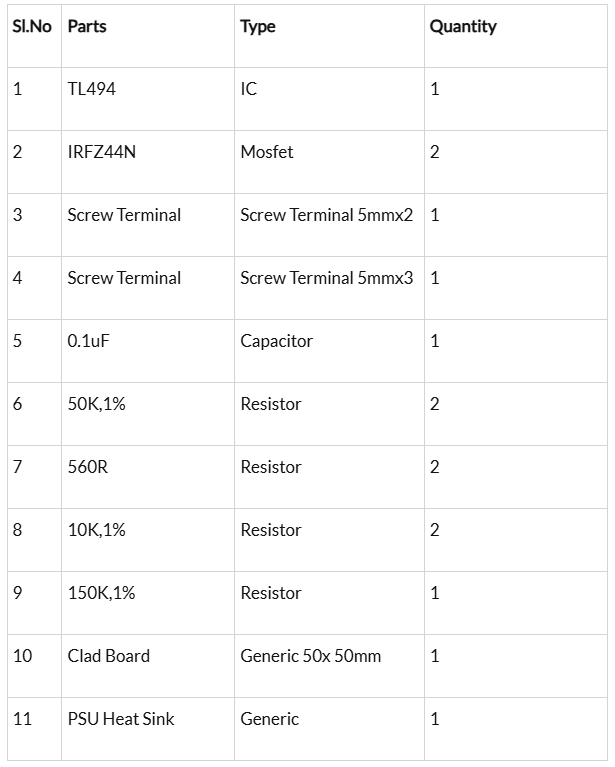
Task: Select the 560R part cell
Action: (x=88, y=467)
